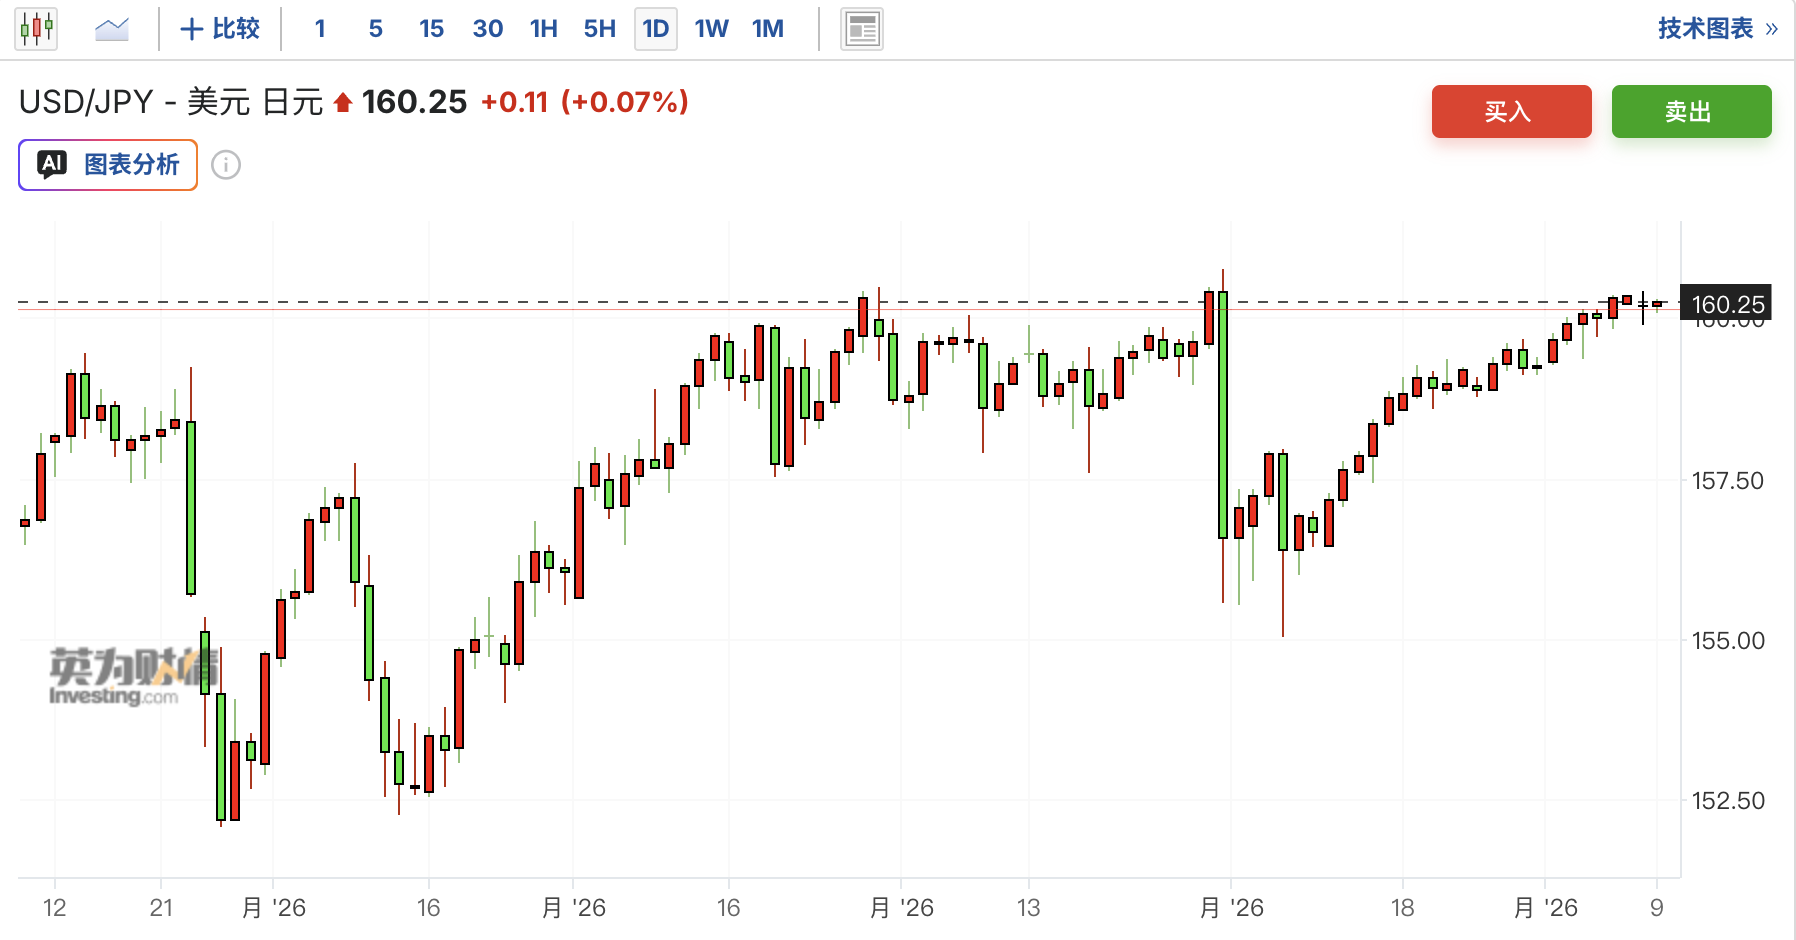1796x940 pixels.
Task: Open the 比较 compare dropdown
Action: (x=220, y=29)
